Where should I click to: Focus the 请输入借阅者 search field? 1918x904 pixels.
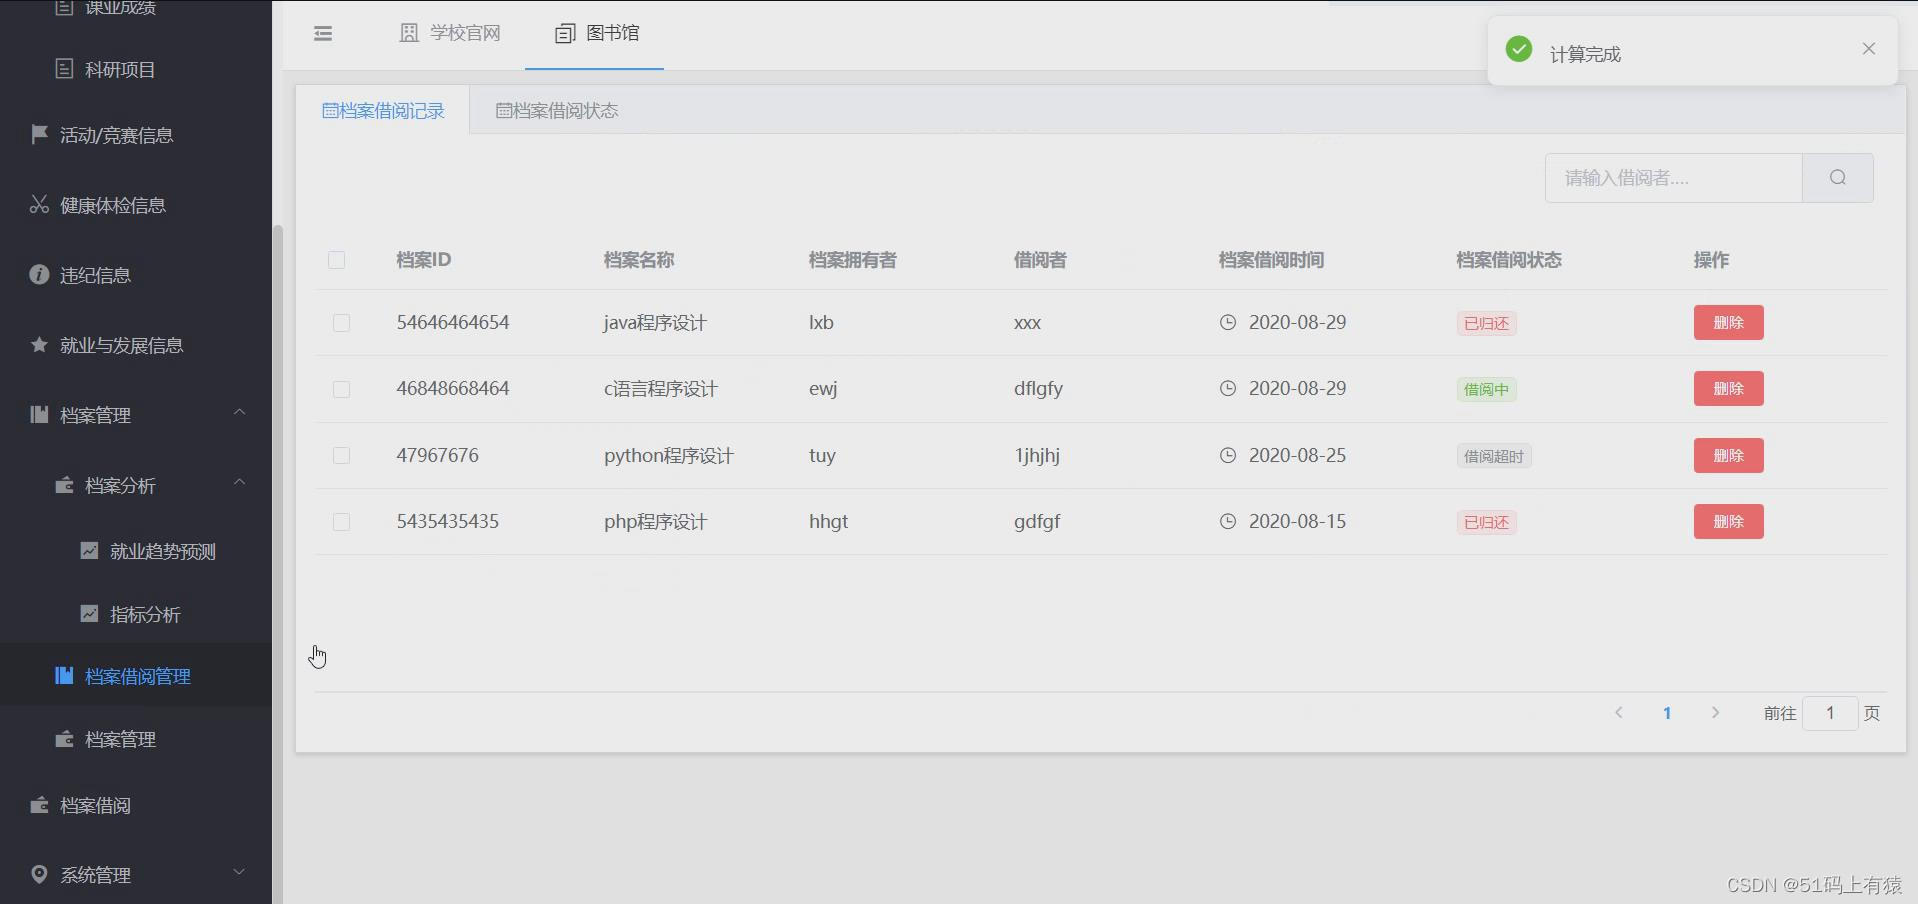1673,178
